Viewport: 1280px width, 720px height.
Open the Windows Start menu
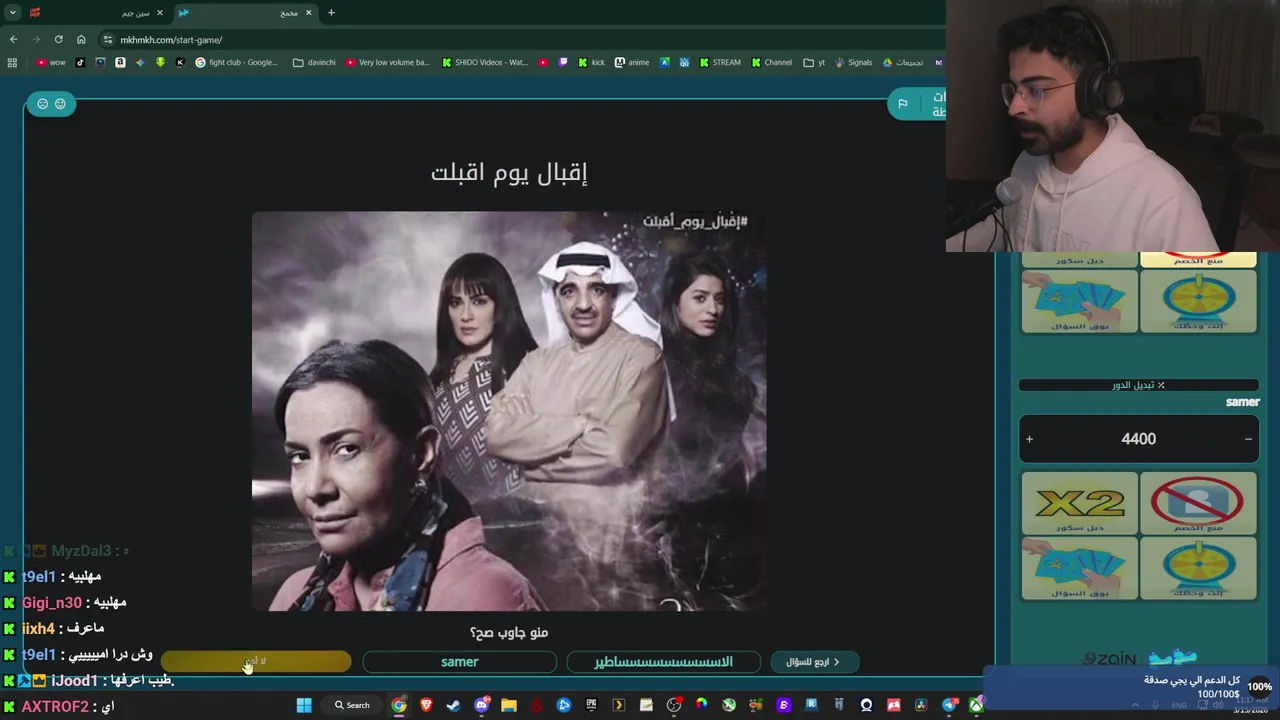304,705
